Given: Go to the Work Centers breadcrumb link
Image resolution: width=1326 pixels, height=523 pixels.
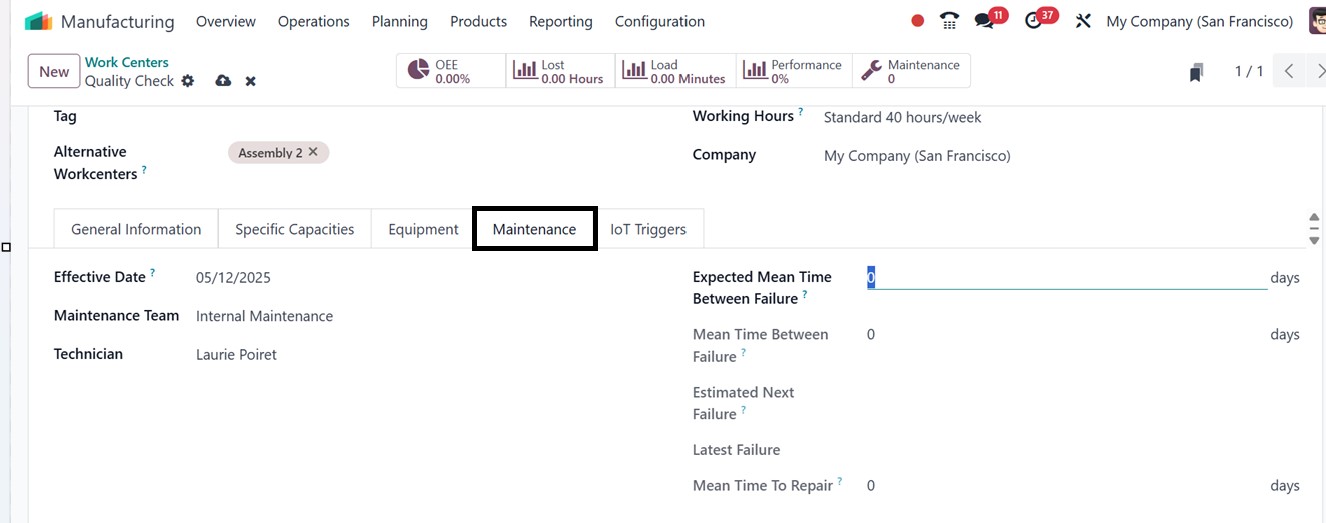Looking at the screenshot, I should click(x=126, y=62).
